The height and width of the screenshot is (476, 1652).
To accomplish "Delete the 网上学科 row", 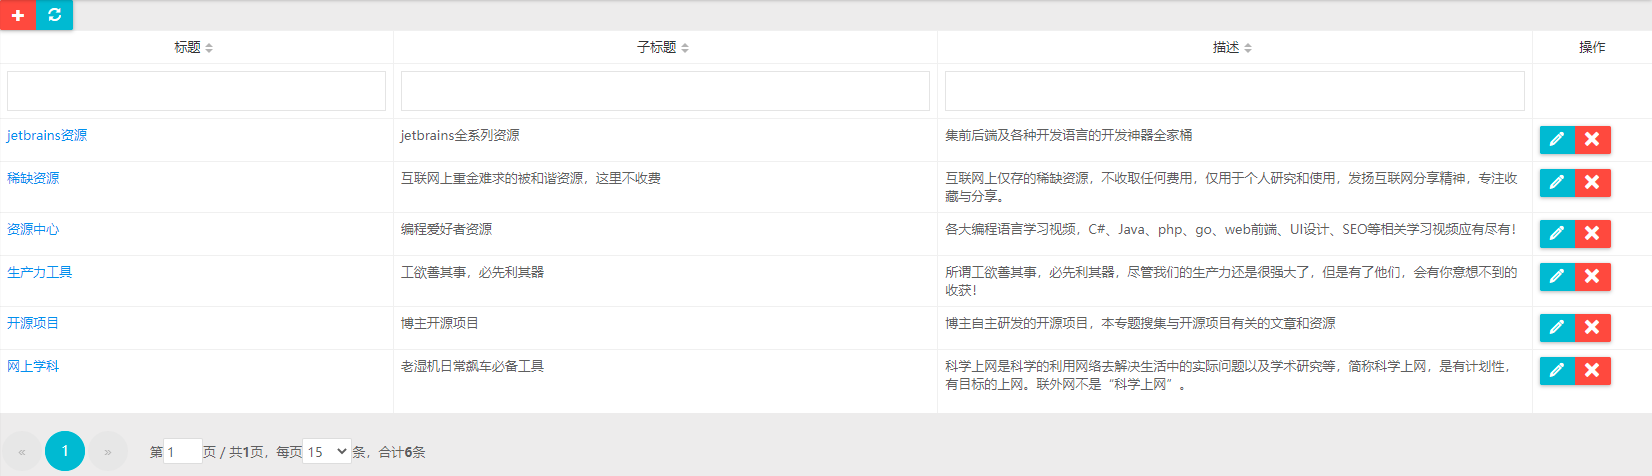I will pyautogui.click(x=1593, y=371).
